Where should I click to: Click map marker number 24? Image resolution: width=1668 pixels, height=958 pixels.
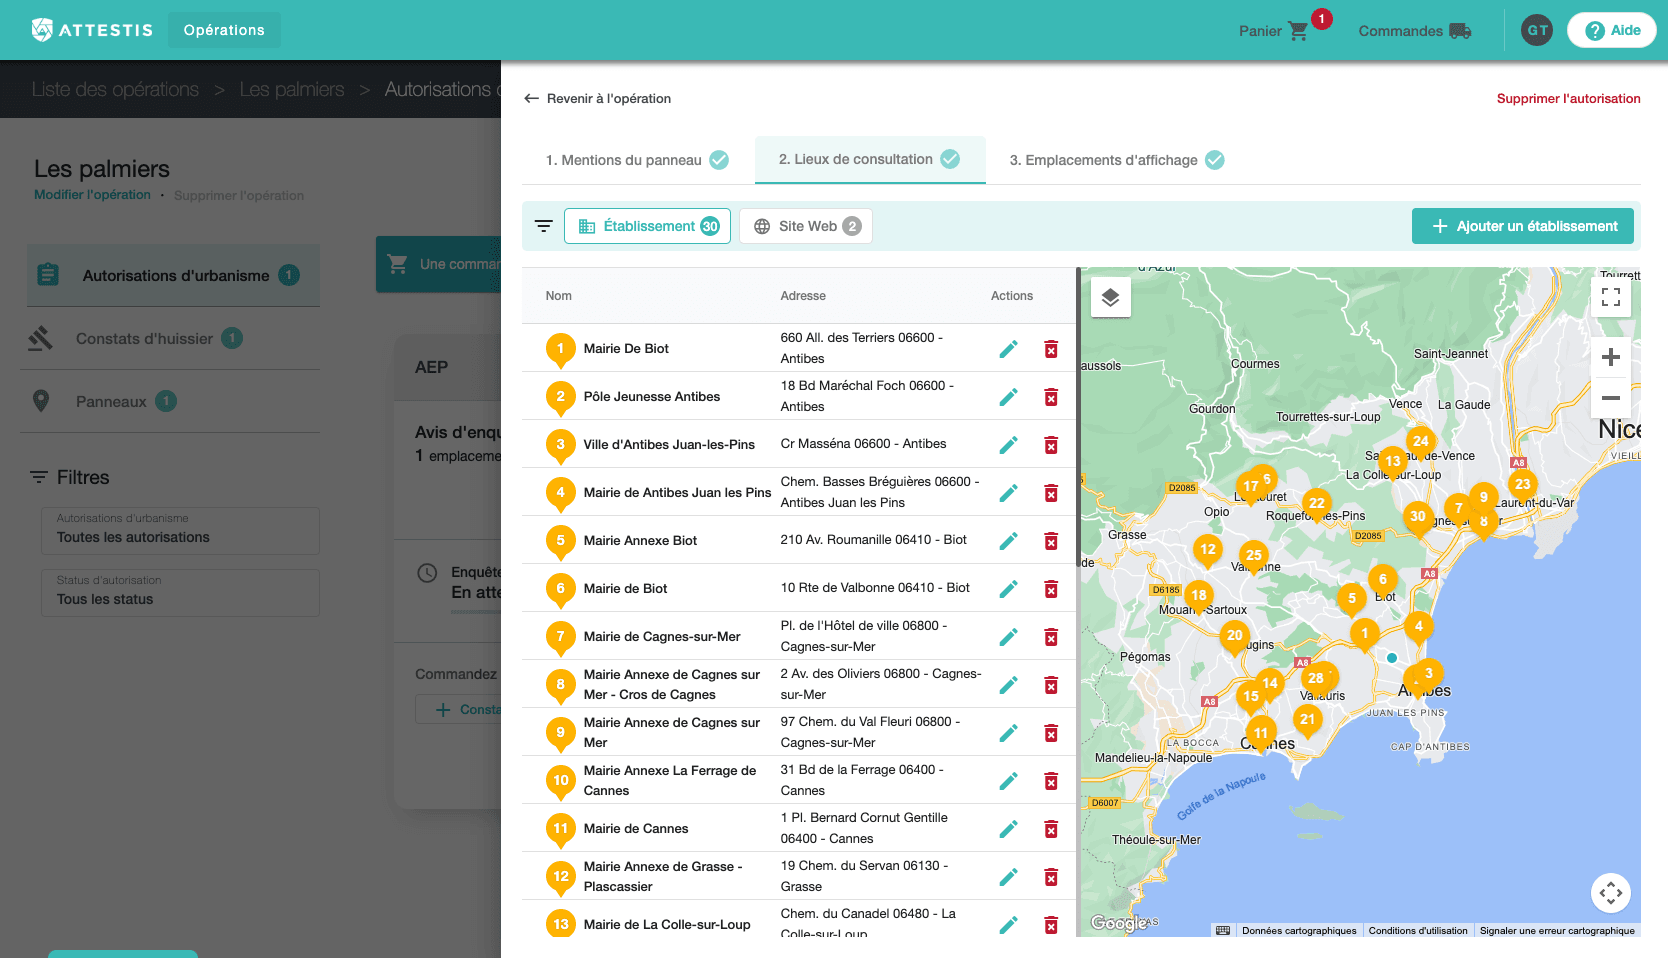pyautogui.click(x=1420, y=442)
